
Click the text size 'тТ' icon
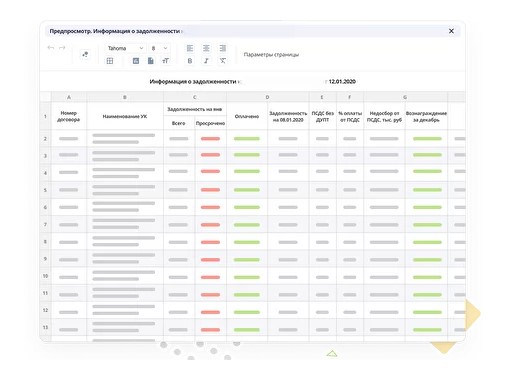[x=165, y=61]
